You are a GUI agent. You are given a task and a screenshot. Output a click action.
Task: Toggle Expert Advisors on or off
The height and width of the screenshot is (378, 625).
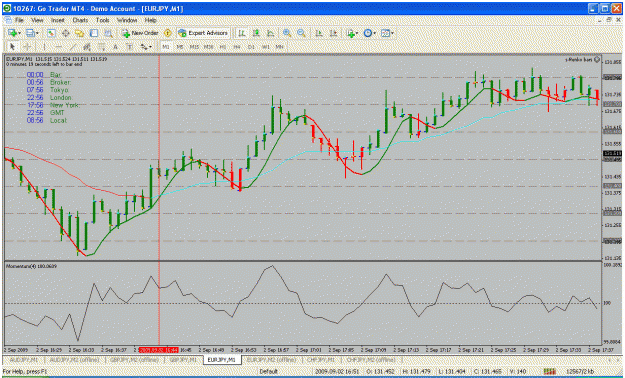[203, 33]
